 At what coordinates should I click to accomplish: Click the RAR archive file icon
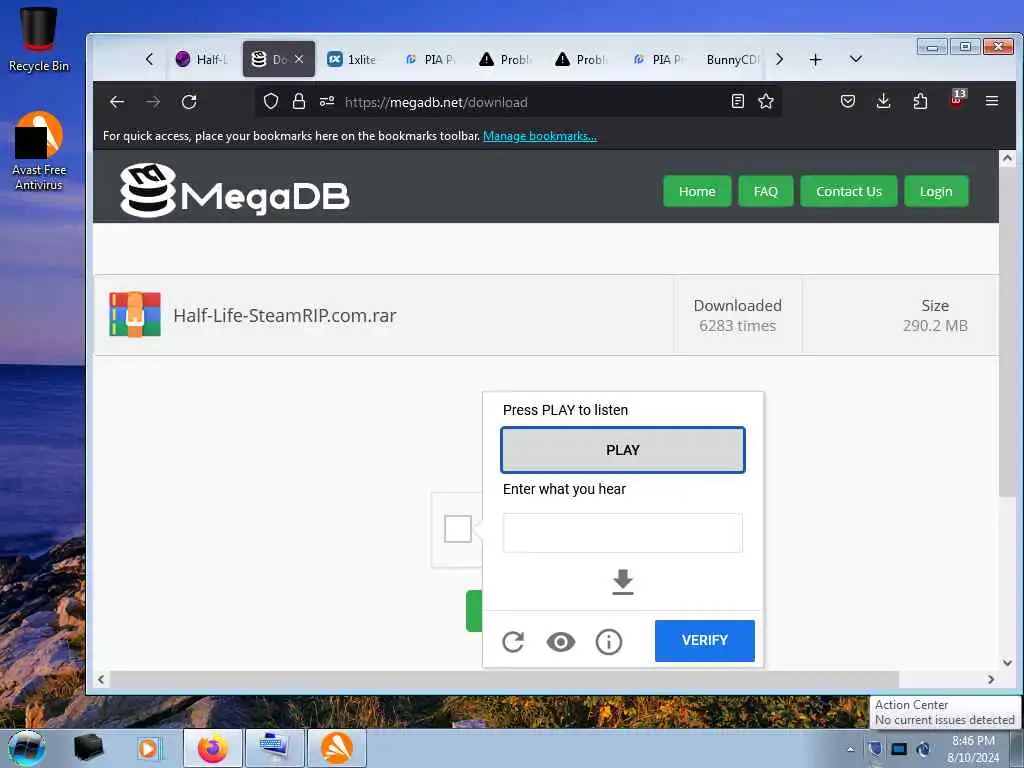pyautogui.click(x=135, y=315)
